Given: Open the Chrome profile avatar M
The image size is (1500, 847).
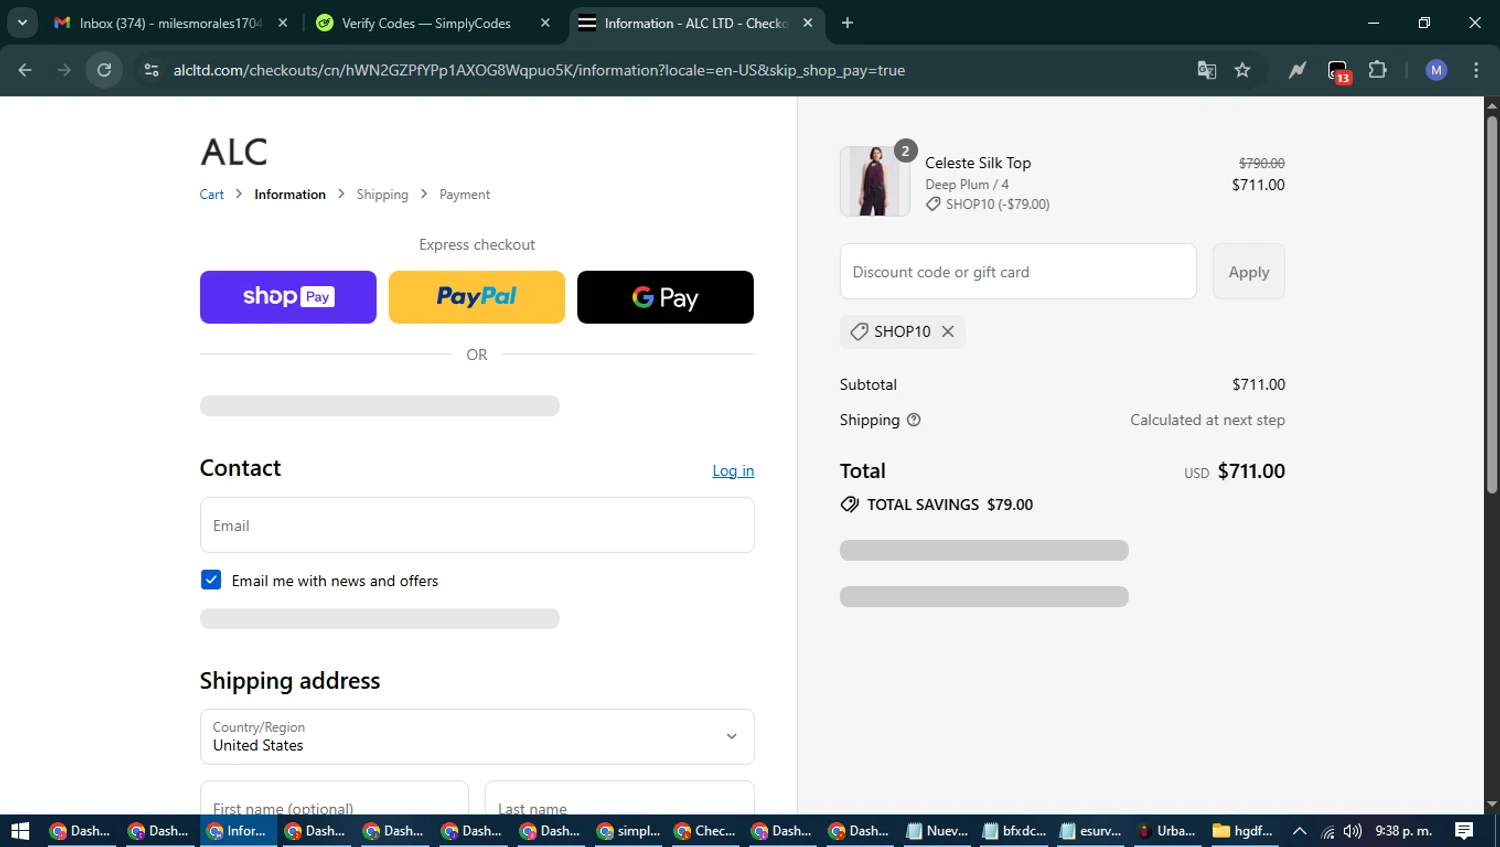Looking at the screenshot, I should coord(1436,70).
